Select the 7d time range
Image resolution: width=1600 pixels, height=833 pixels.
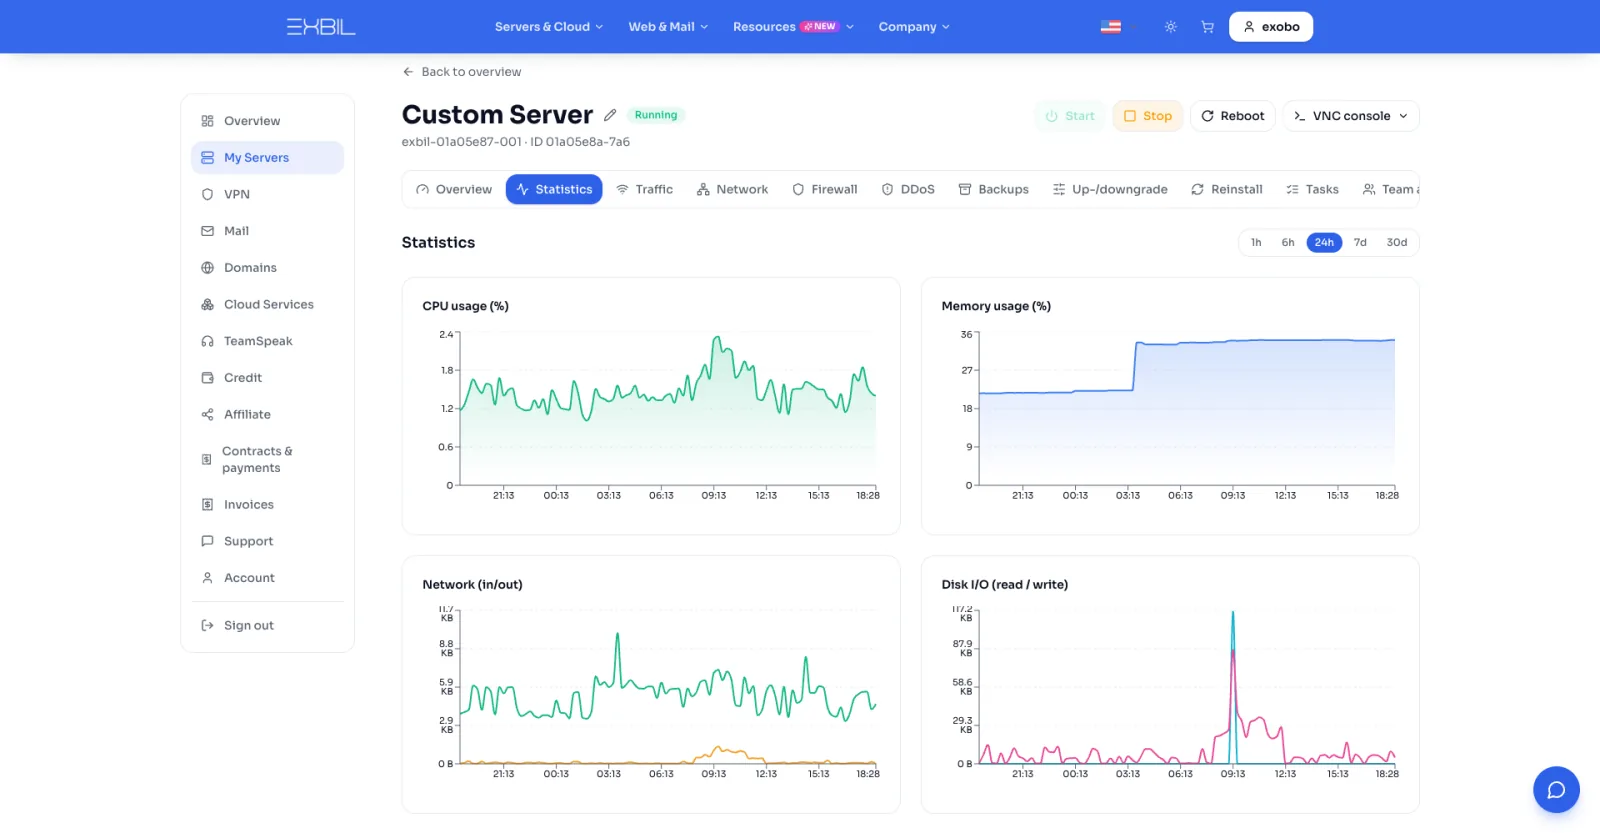click(1360, 243)
